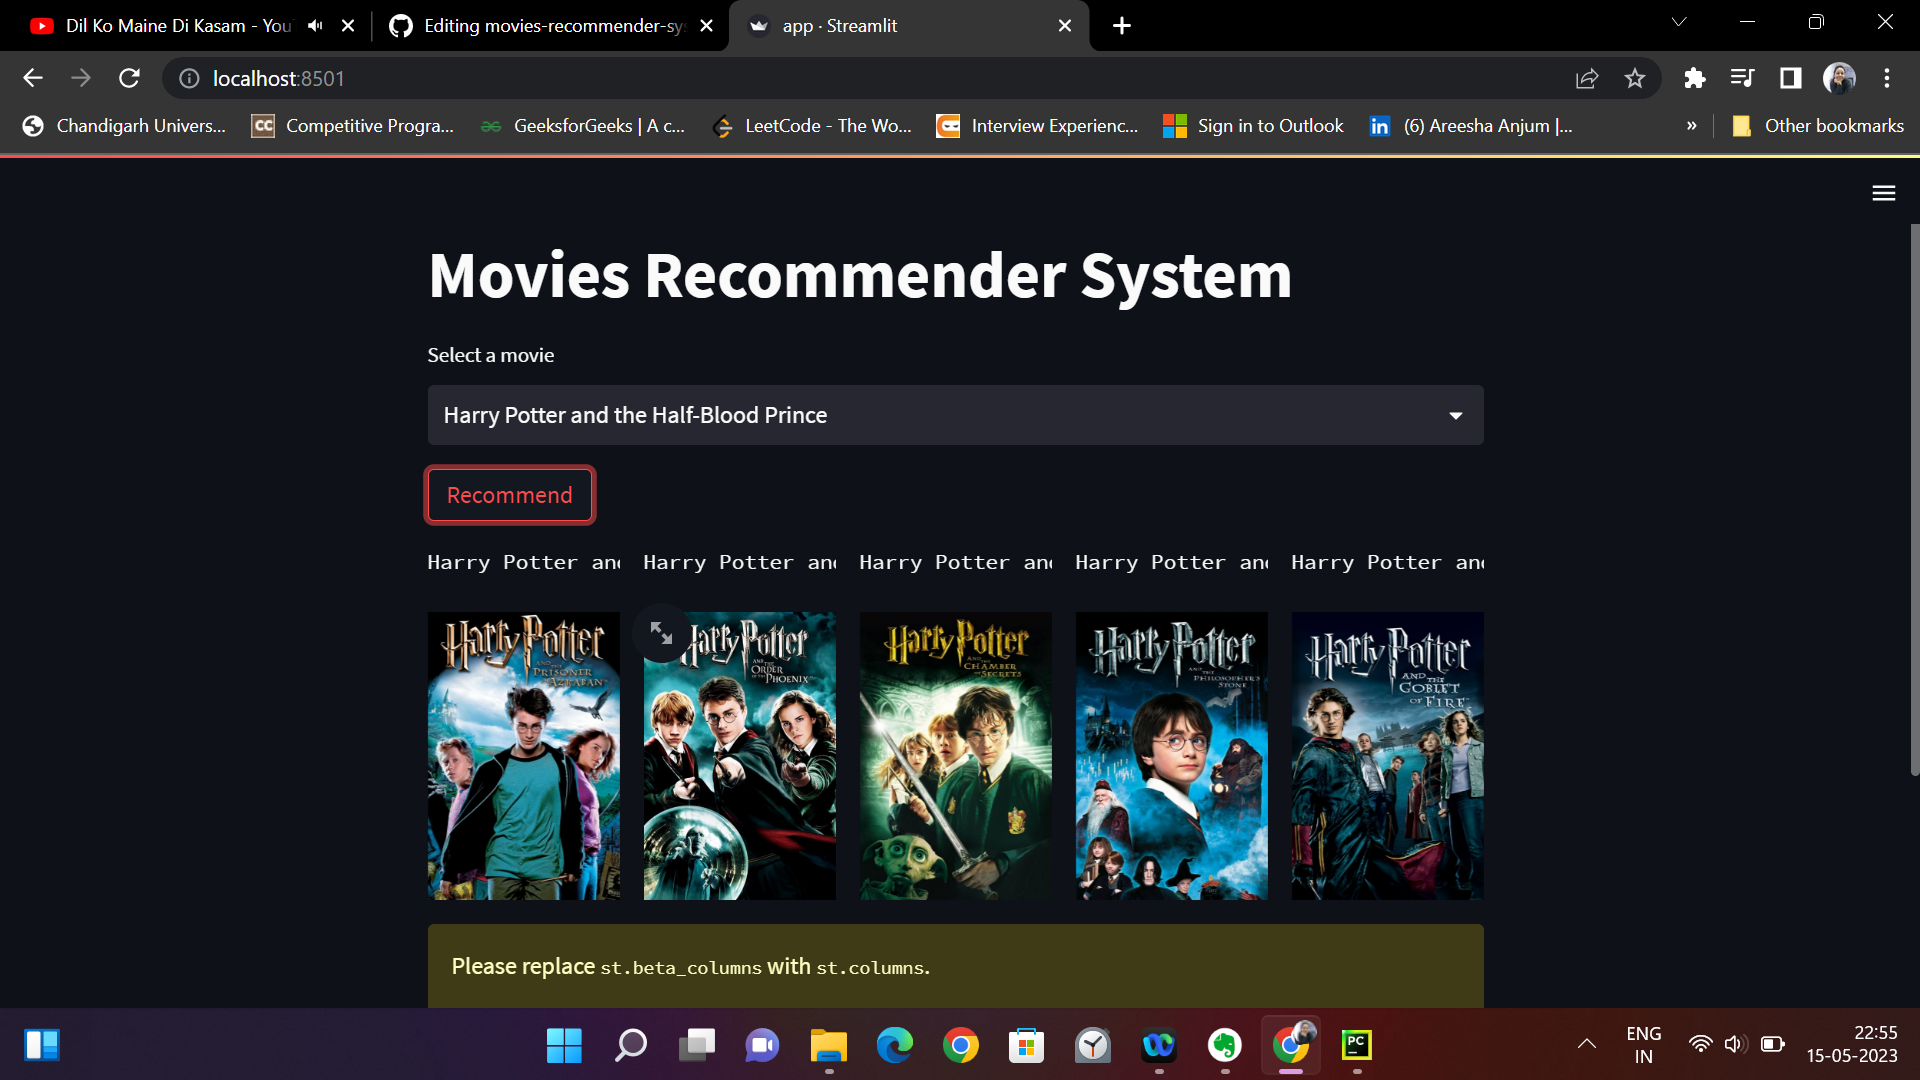Expand Order of the Phoenix poster to fullscreen

pos(660,632)
